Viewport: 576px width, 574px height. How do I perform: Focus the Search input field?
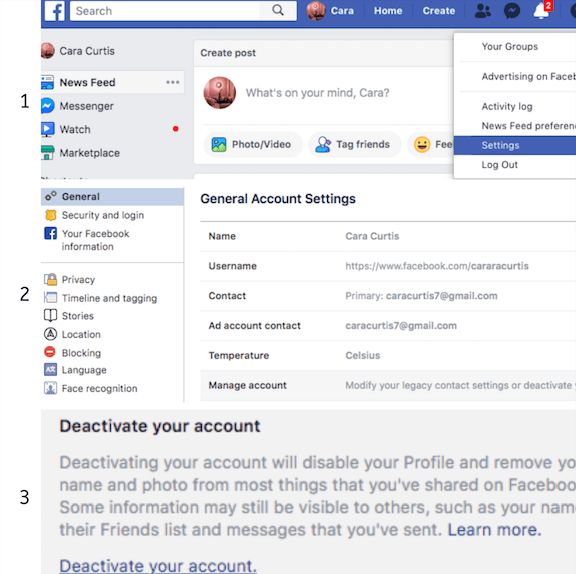coord(165,11)
